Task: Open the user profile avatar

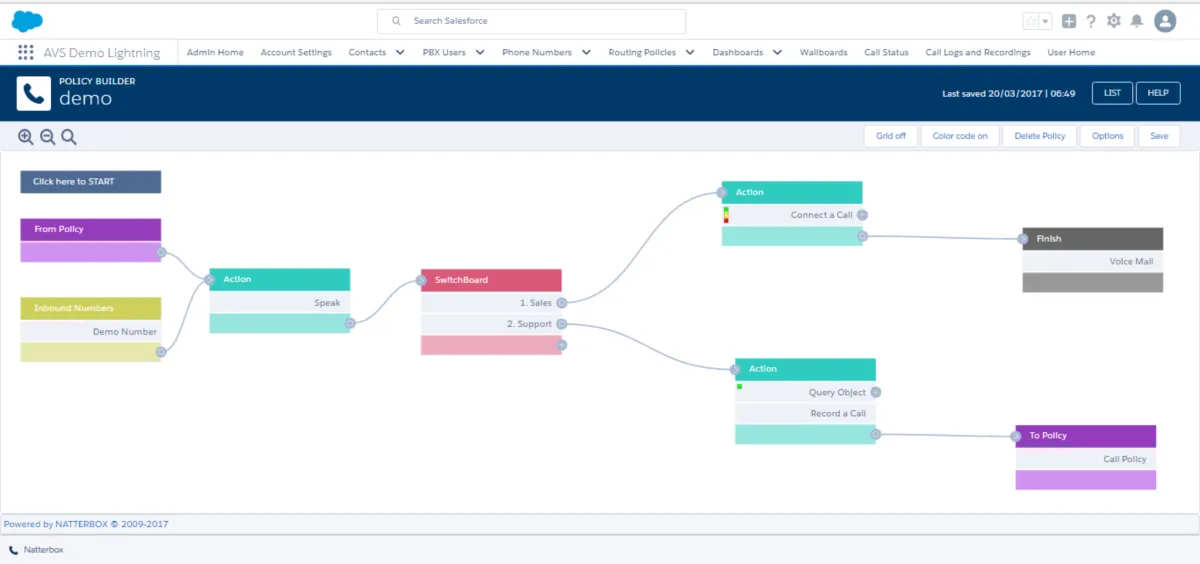Action: click(x=1165, y=21)
